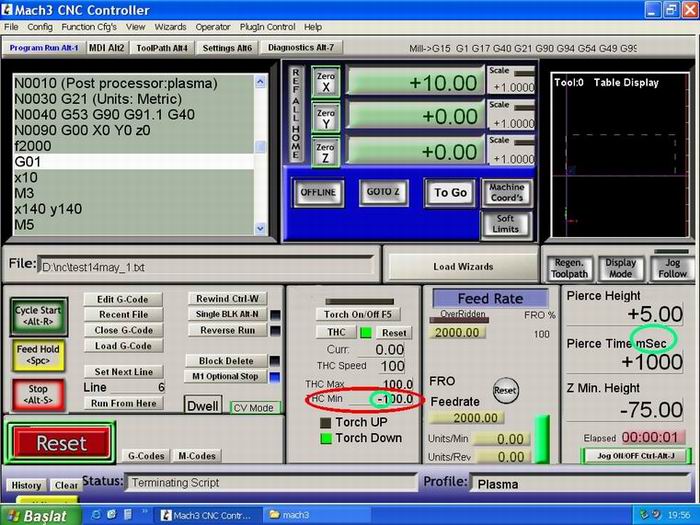Click Jog ON/OFF Ctrl-Alt-J button

[635, 456]
